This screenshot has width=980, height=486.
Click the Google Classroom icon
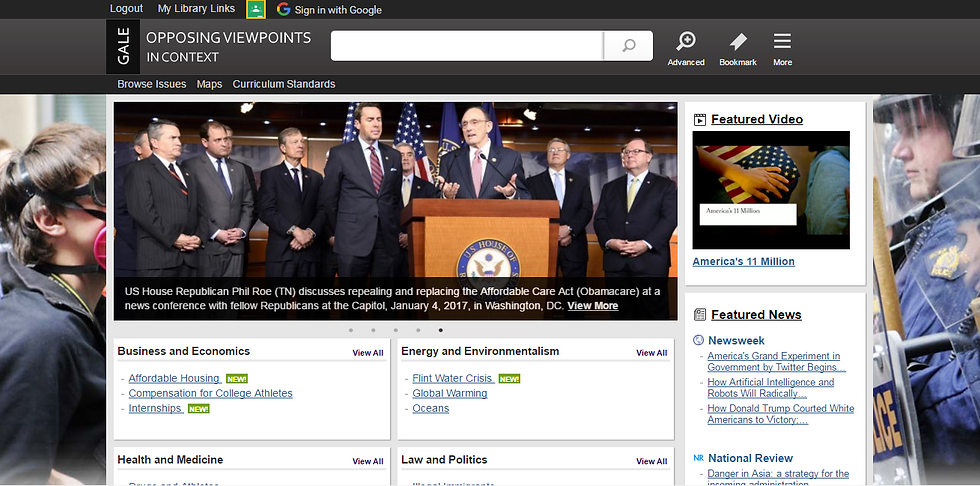click(x=256, y=9)
